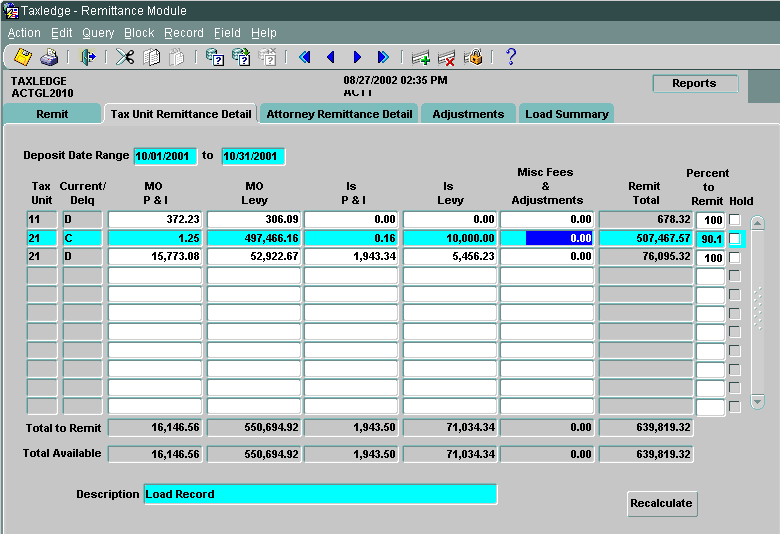Image resolution: width=780 pixels, height=534 pixels.
Task: Open the Query menu
Action: 98,33
